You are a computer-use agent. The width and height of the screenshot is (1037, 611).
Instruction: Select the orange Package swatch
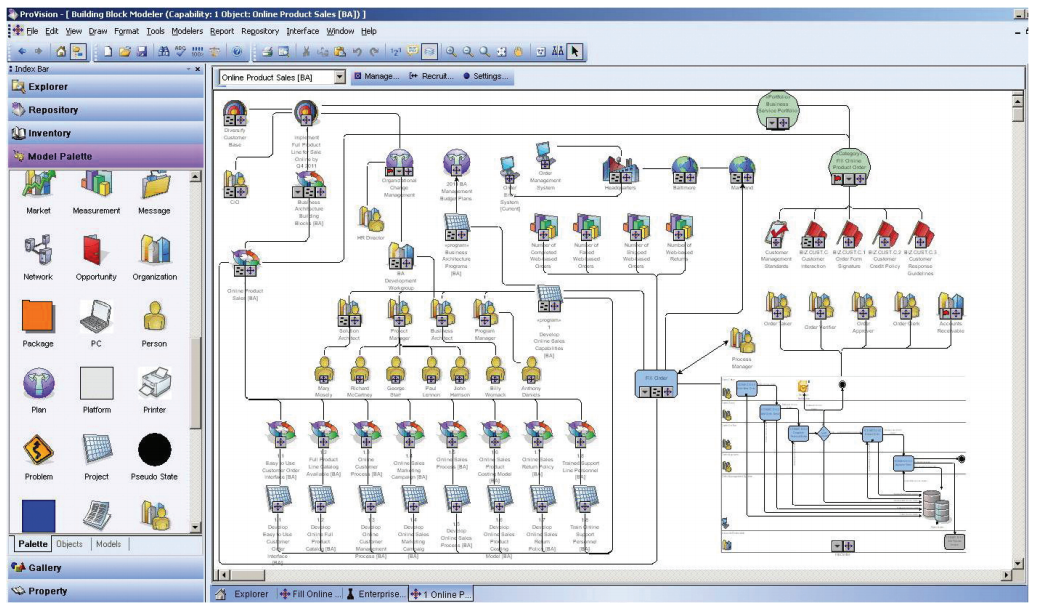(x=38, y=317)
